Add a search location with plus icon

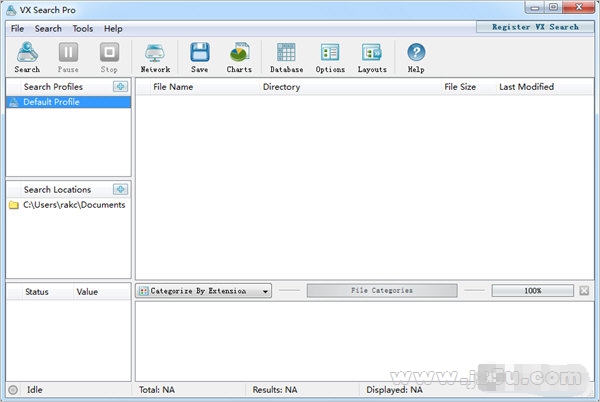tap(121, 189)
